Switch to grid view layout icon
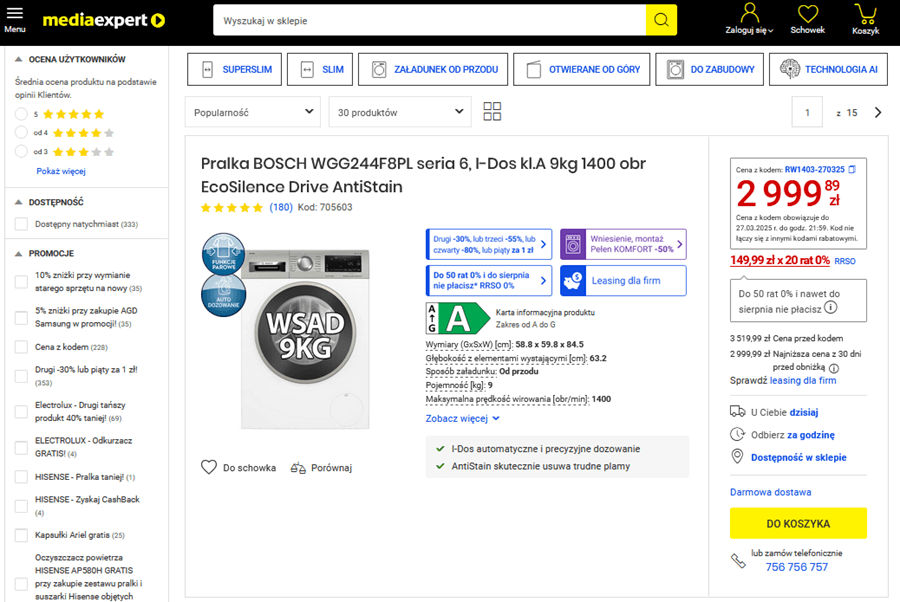The height and width of the screenshot is (602, 900). [492, 112]
